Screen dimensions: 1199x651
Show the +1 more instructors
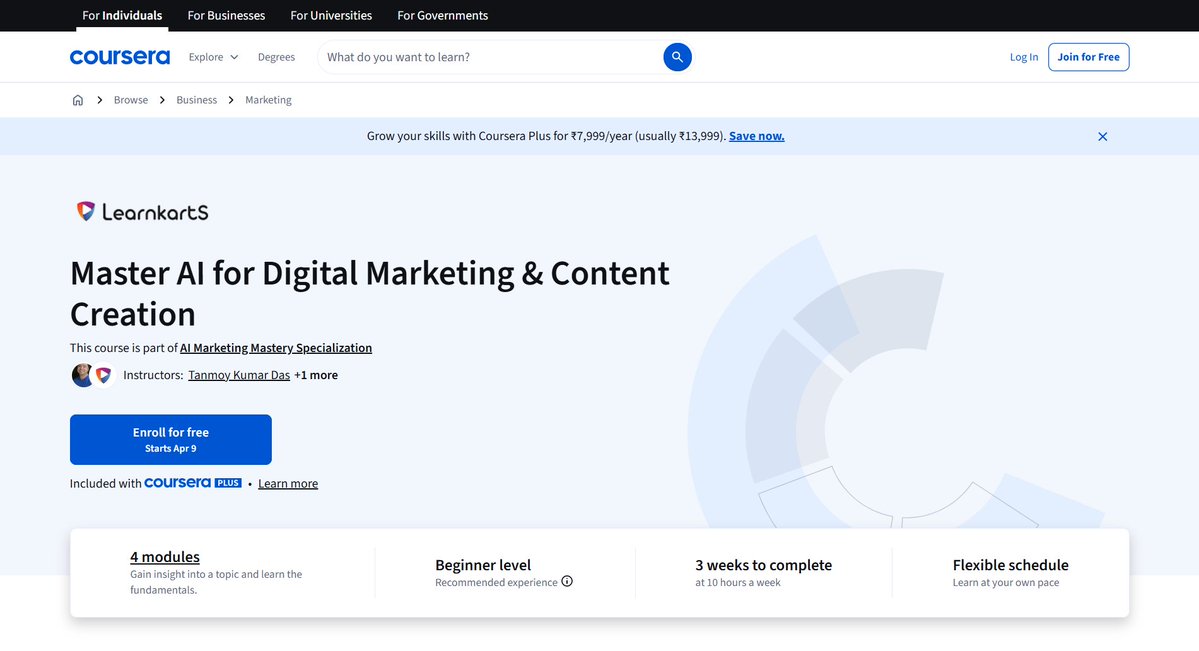(316, 375)
